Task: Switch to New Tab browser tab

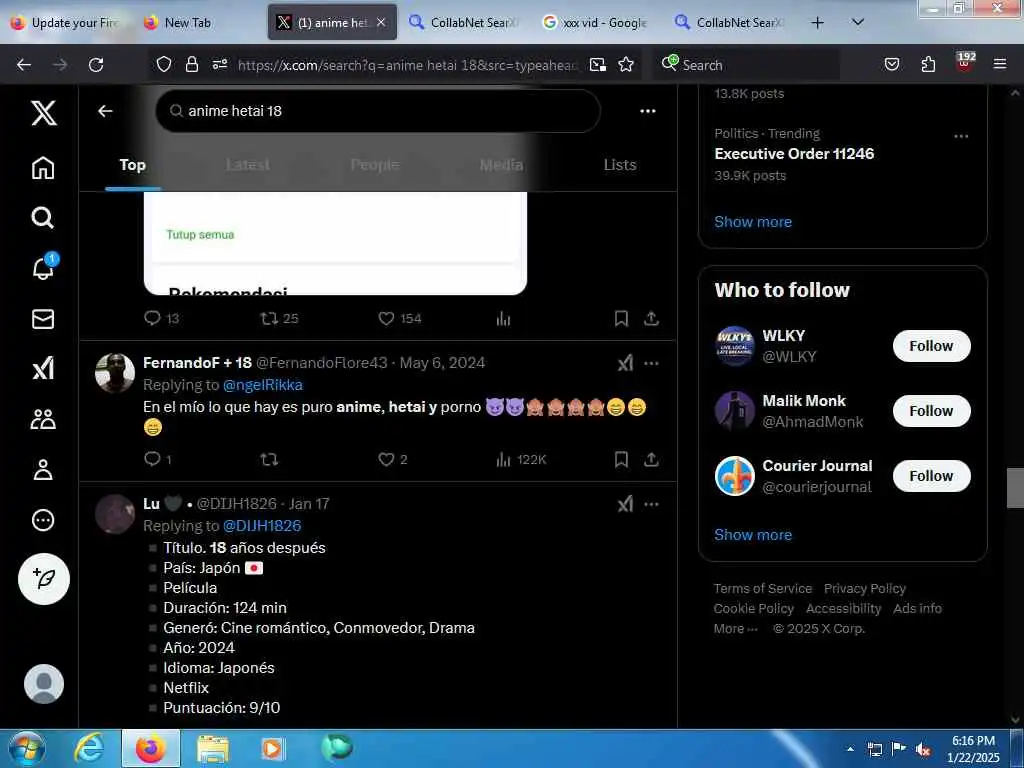Action: pyautogui.click(x=187, y=22)
